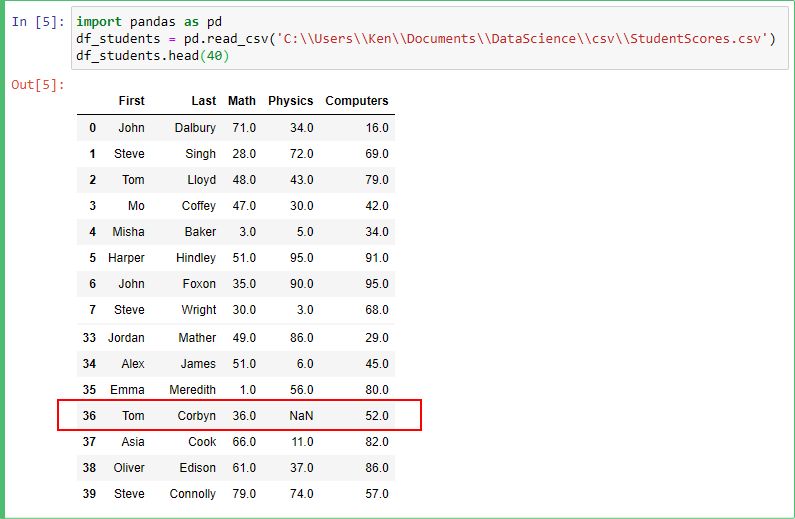The image size is (795, 519).
Task: Click first name Oliver
Action: 129,468
